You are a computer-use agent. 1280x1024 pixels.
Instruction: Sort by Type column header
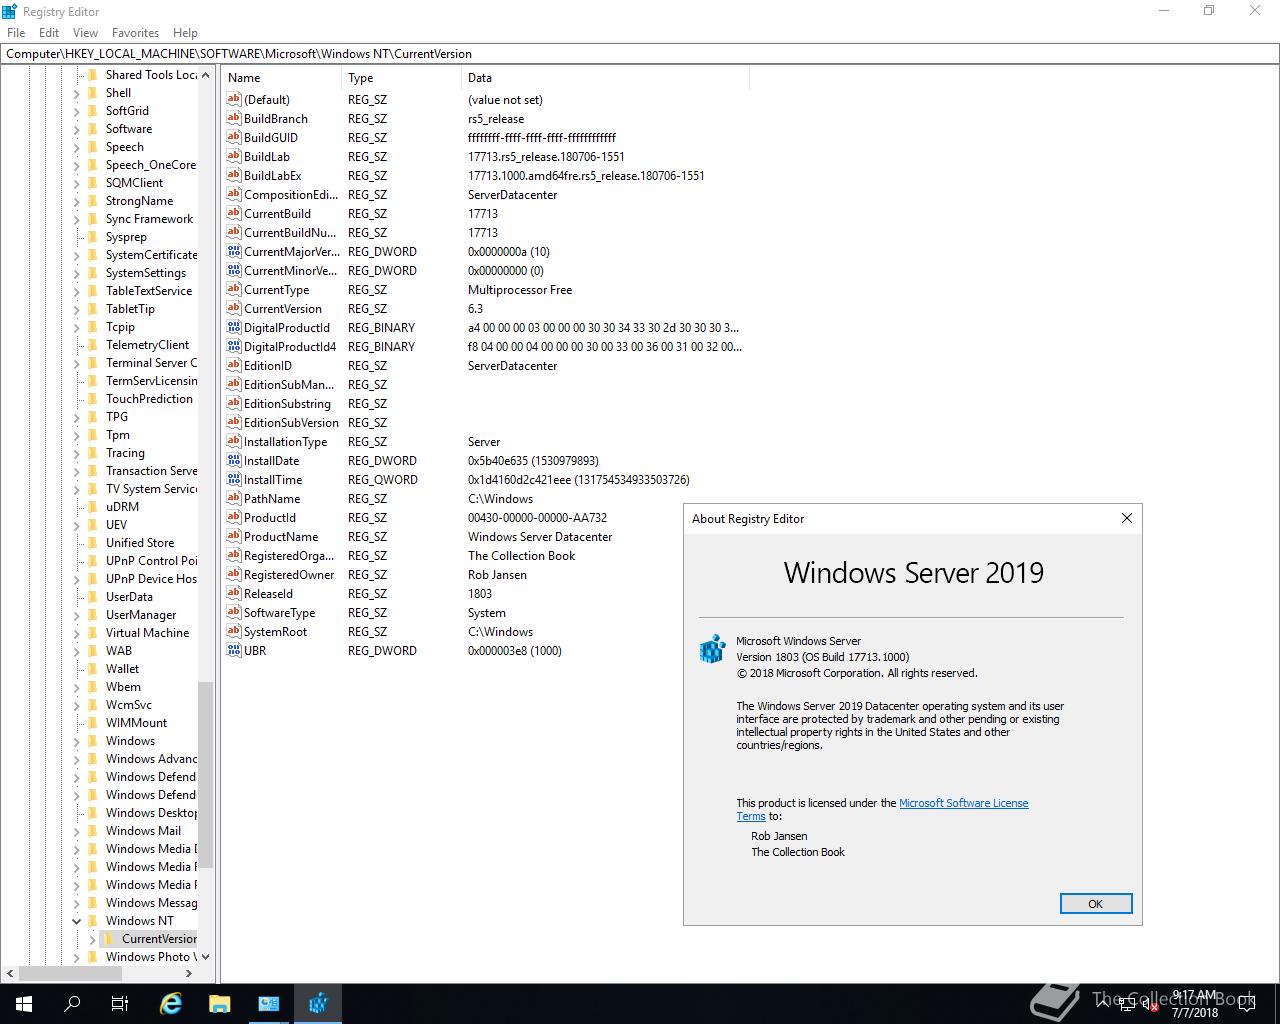(402, 77)
